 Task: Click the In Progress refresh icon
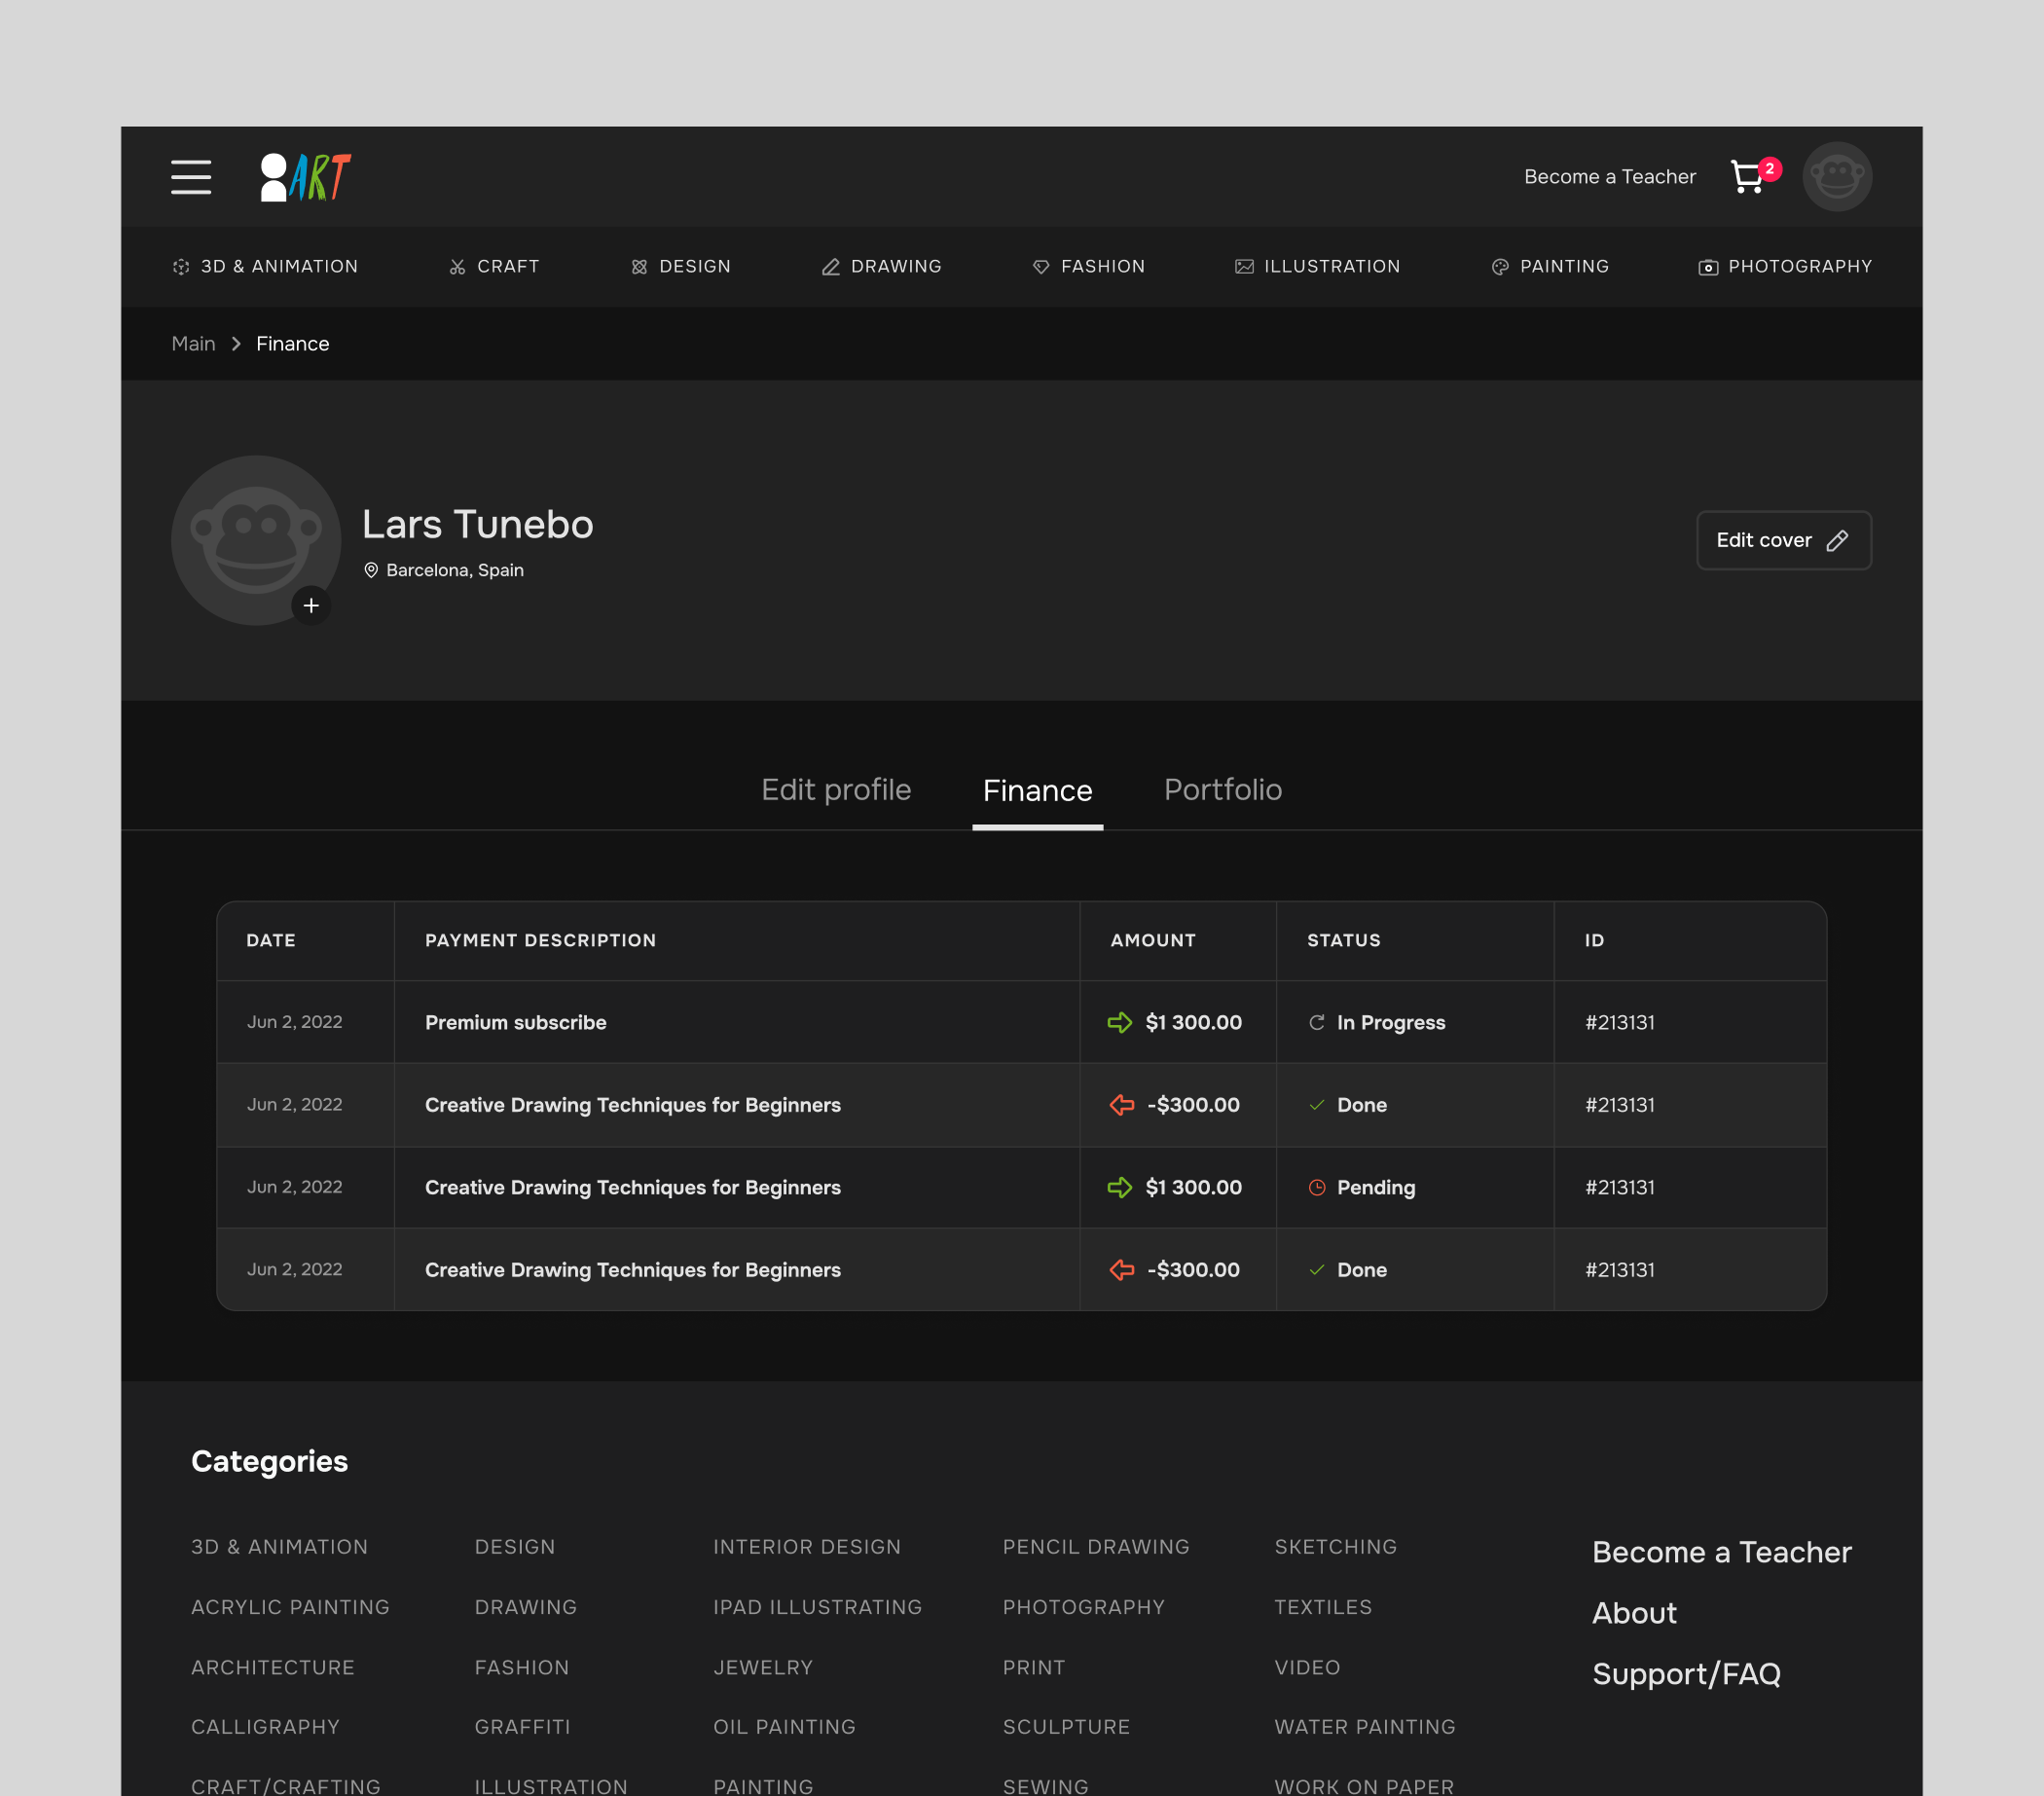pyautogui.click(x=1316, y=1022)
